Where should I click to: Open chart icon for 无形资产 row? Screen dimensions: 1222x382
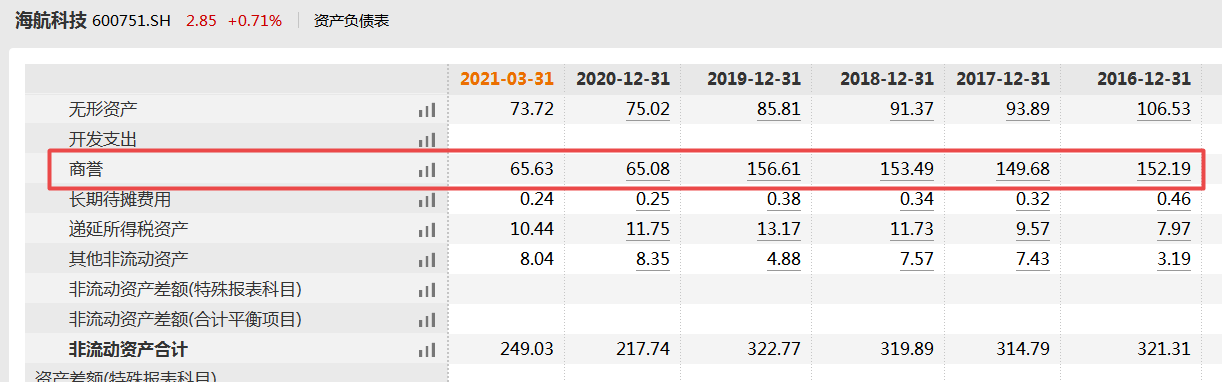427,110
